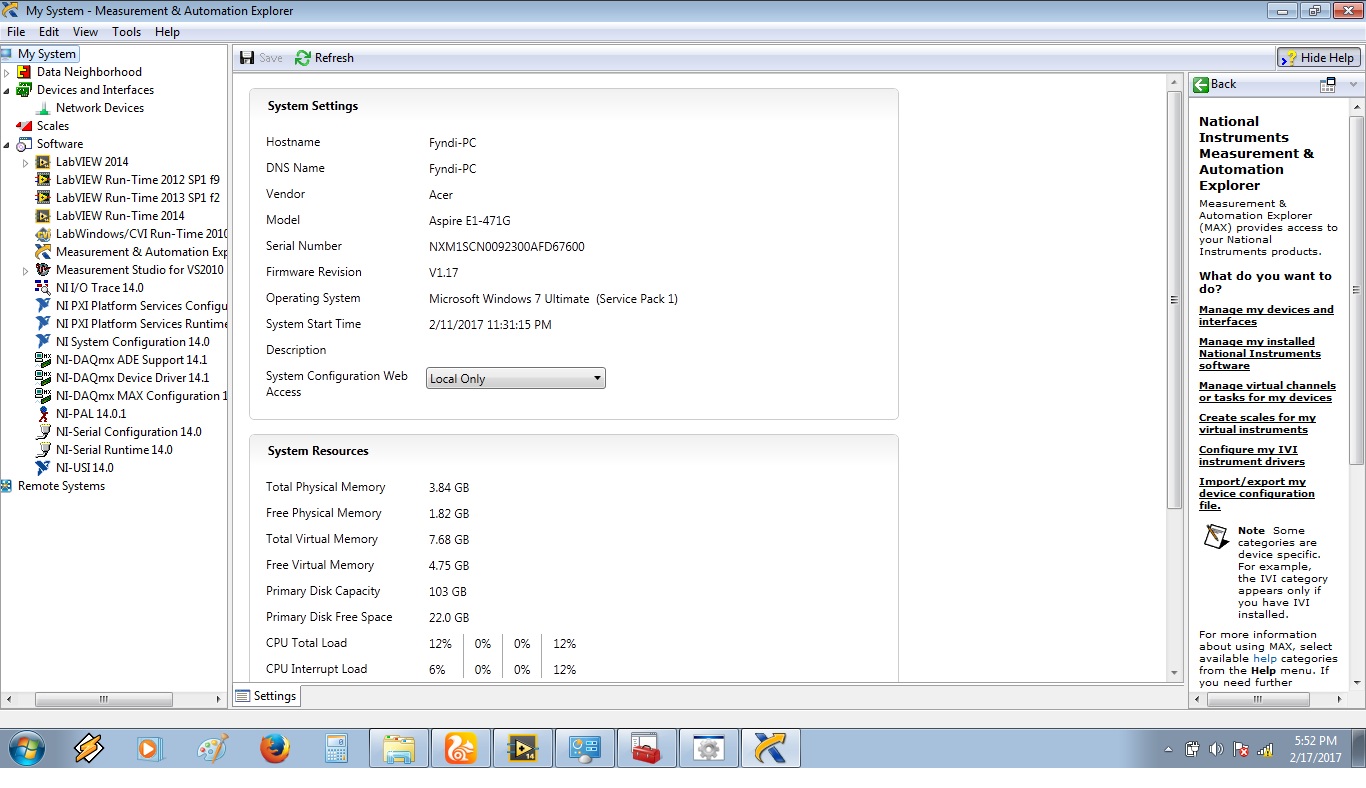
Task: Open 'Create scales for my virtual instruments'
Action: pos(1257,424)
